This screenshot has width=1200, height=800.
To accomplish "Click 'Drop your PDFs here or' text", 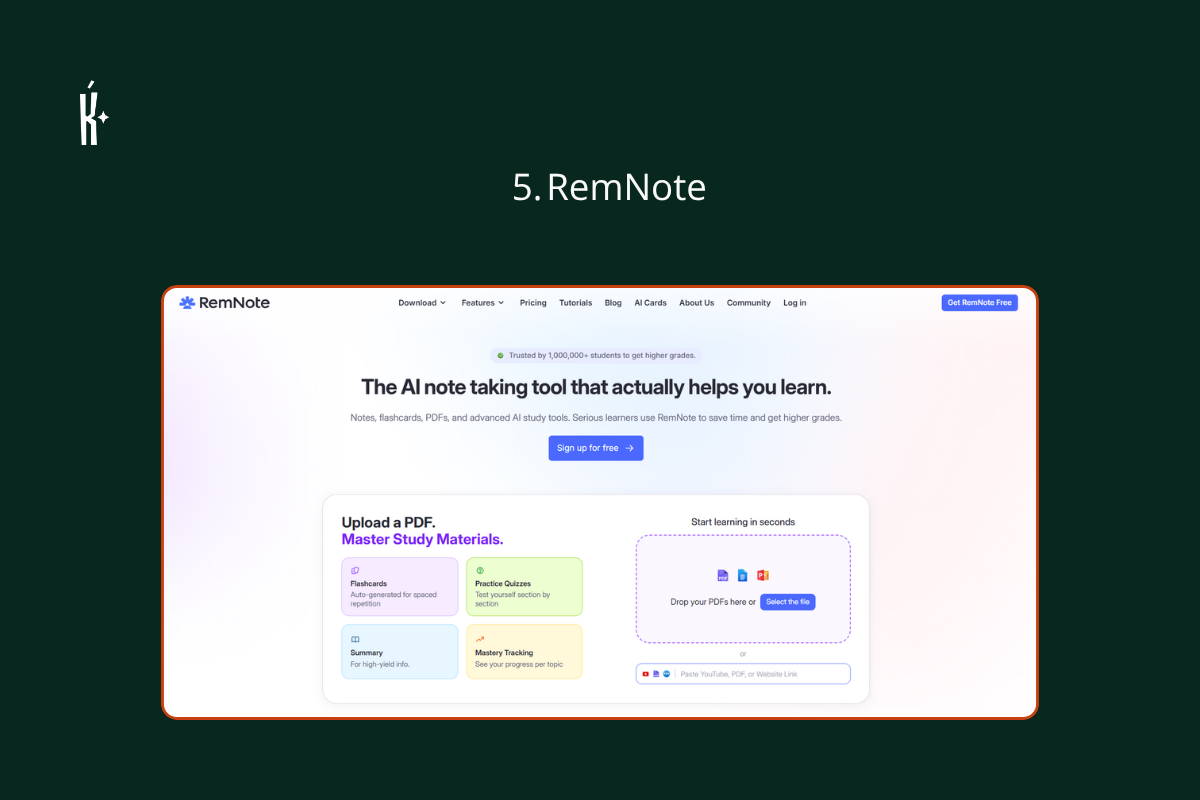I will pyautogui.click(x=713, y=602).
